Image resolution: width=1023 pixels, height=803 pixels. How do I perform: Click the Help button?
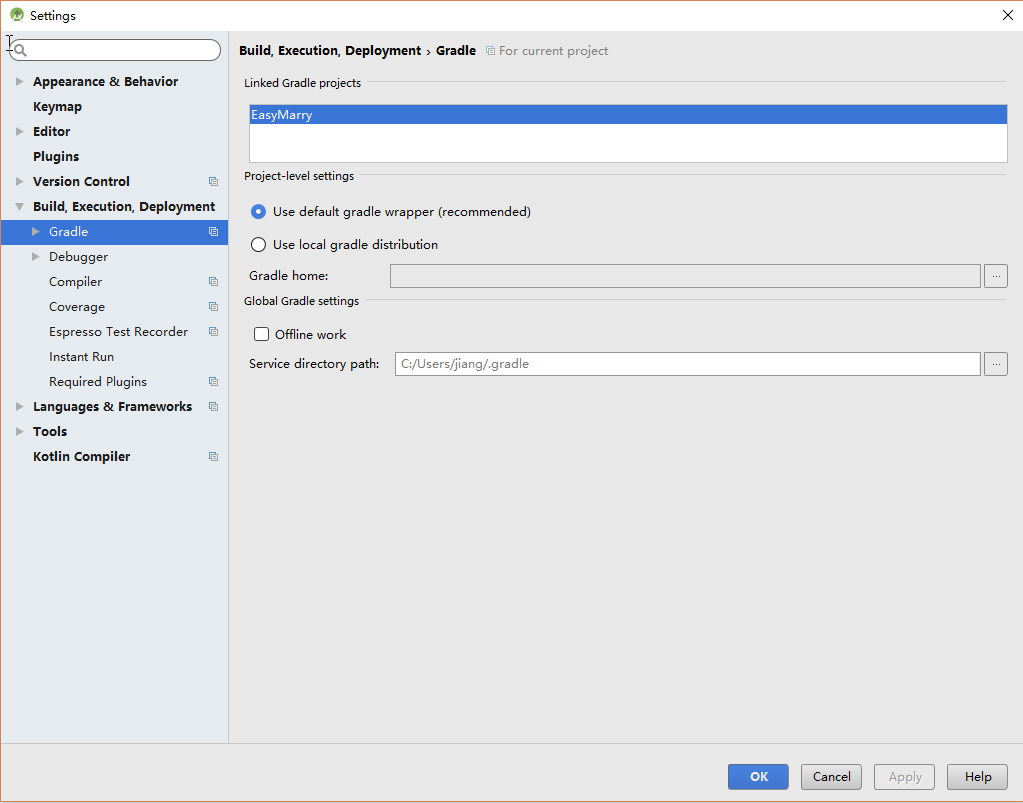pyautogui.click(x=977, y=776)
